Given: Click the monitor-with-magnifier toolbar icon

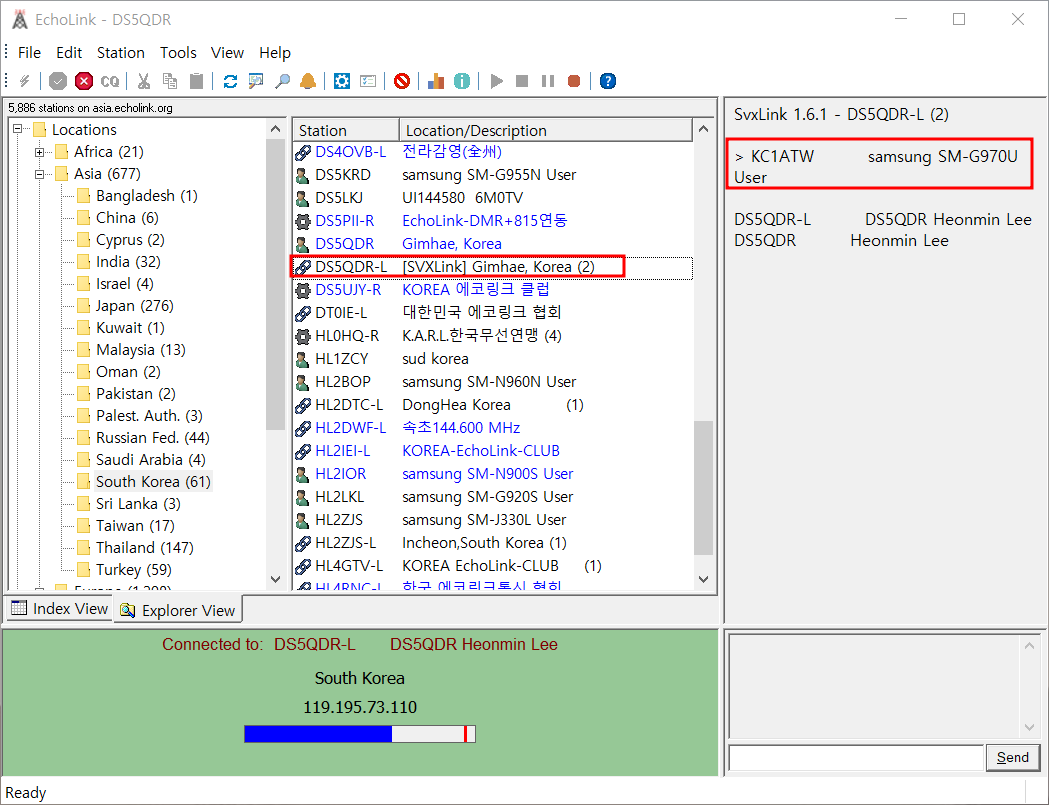Looking at the screenshot, I should point(256,81).
